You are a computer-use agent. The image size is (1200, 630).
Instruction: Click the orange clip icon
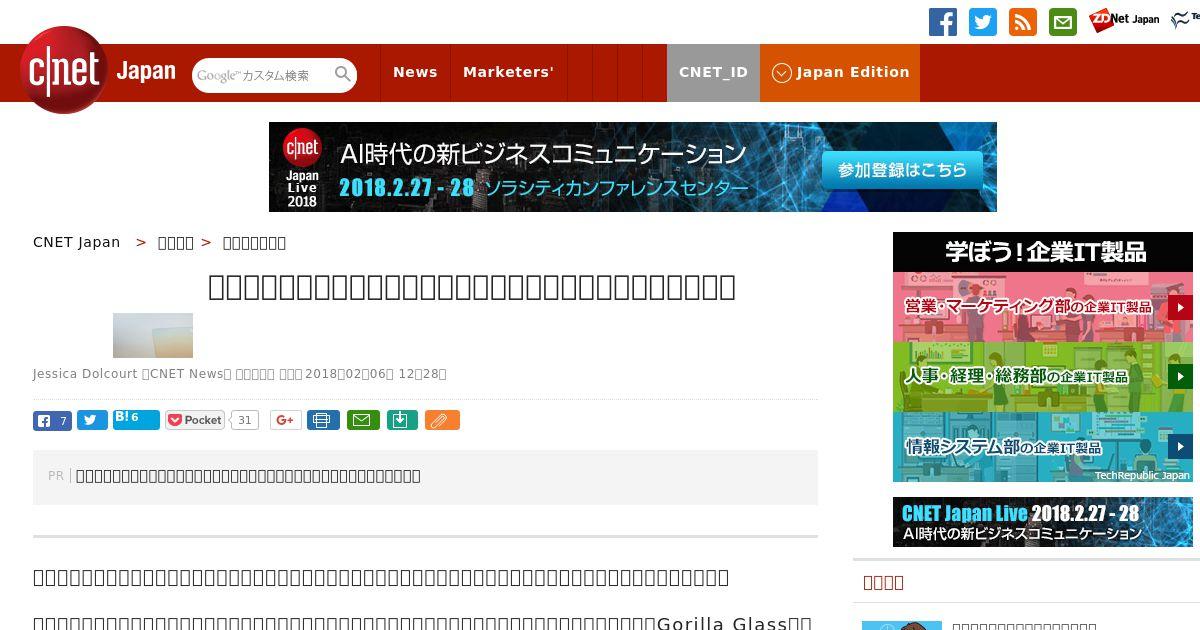pyautogui.click(x=442, y=421)
